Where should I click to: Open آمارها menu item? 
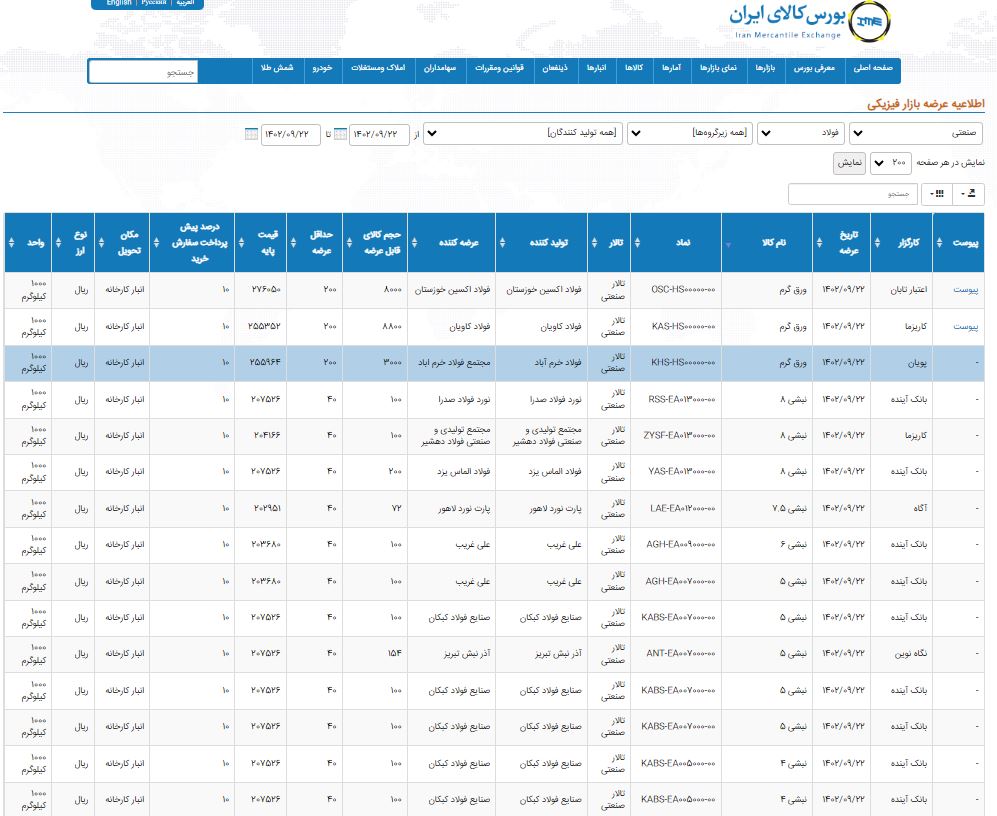671,68
